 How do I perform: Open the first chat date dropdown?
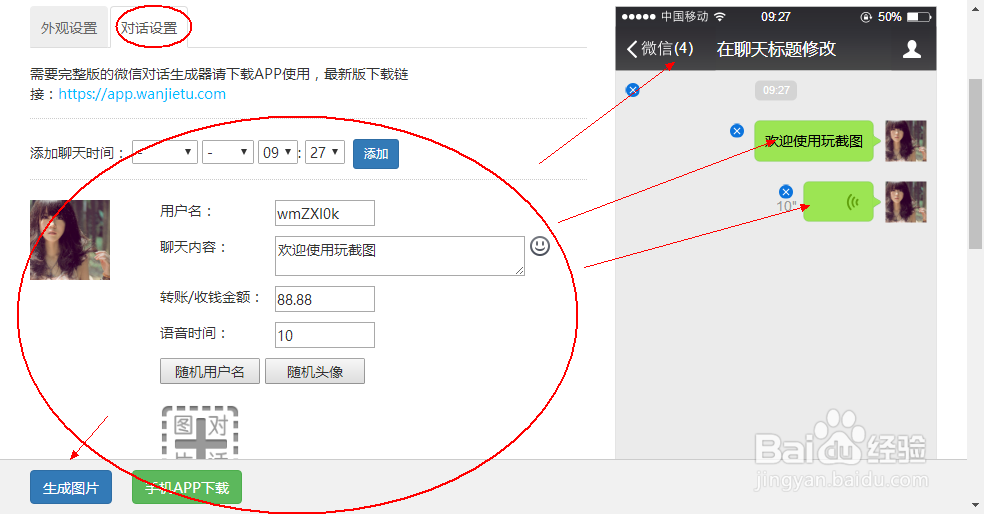[x=164, y=153]
